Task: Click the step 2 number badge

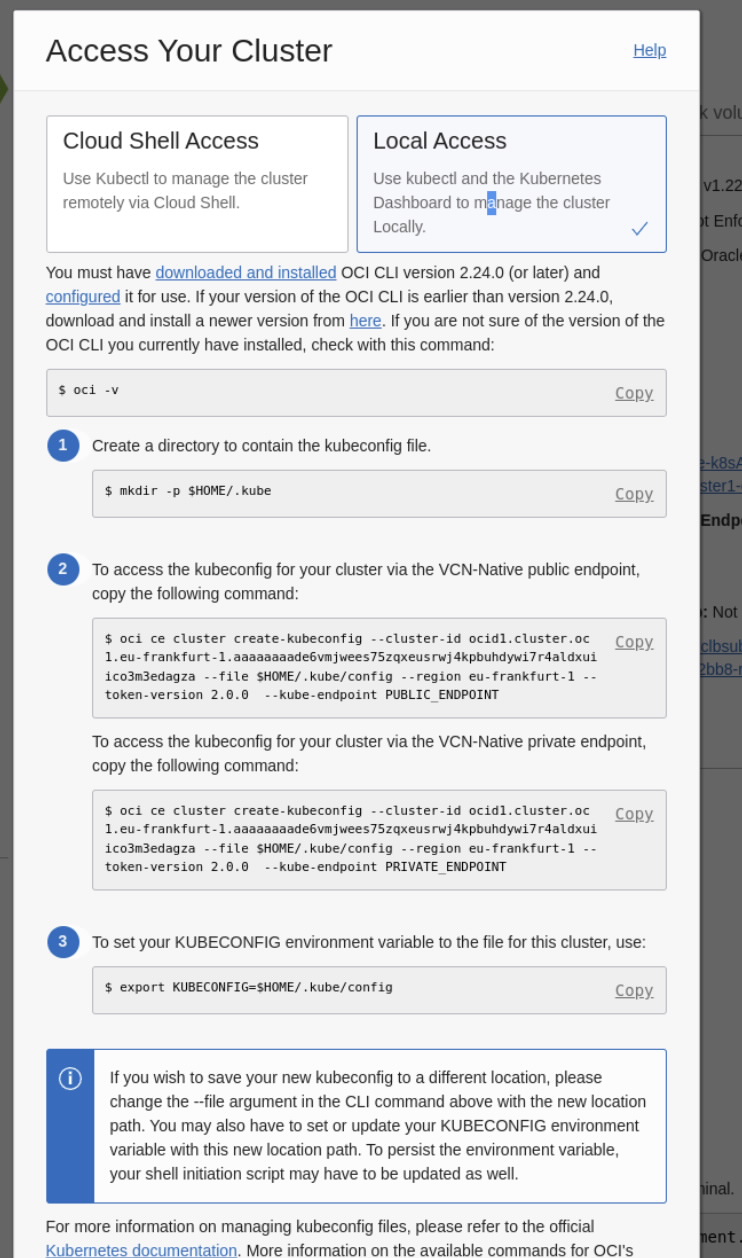Action: tap(63, 569)
